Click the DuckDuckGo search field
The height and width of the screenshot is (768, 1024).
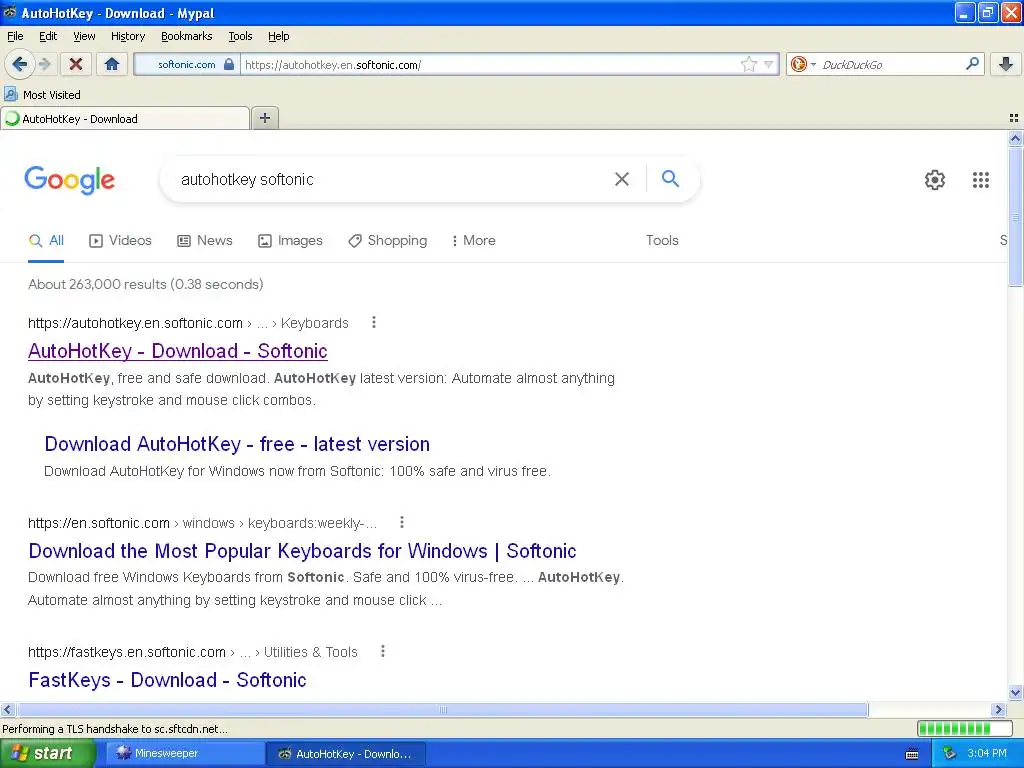point(891,64)
